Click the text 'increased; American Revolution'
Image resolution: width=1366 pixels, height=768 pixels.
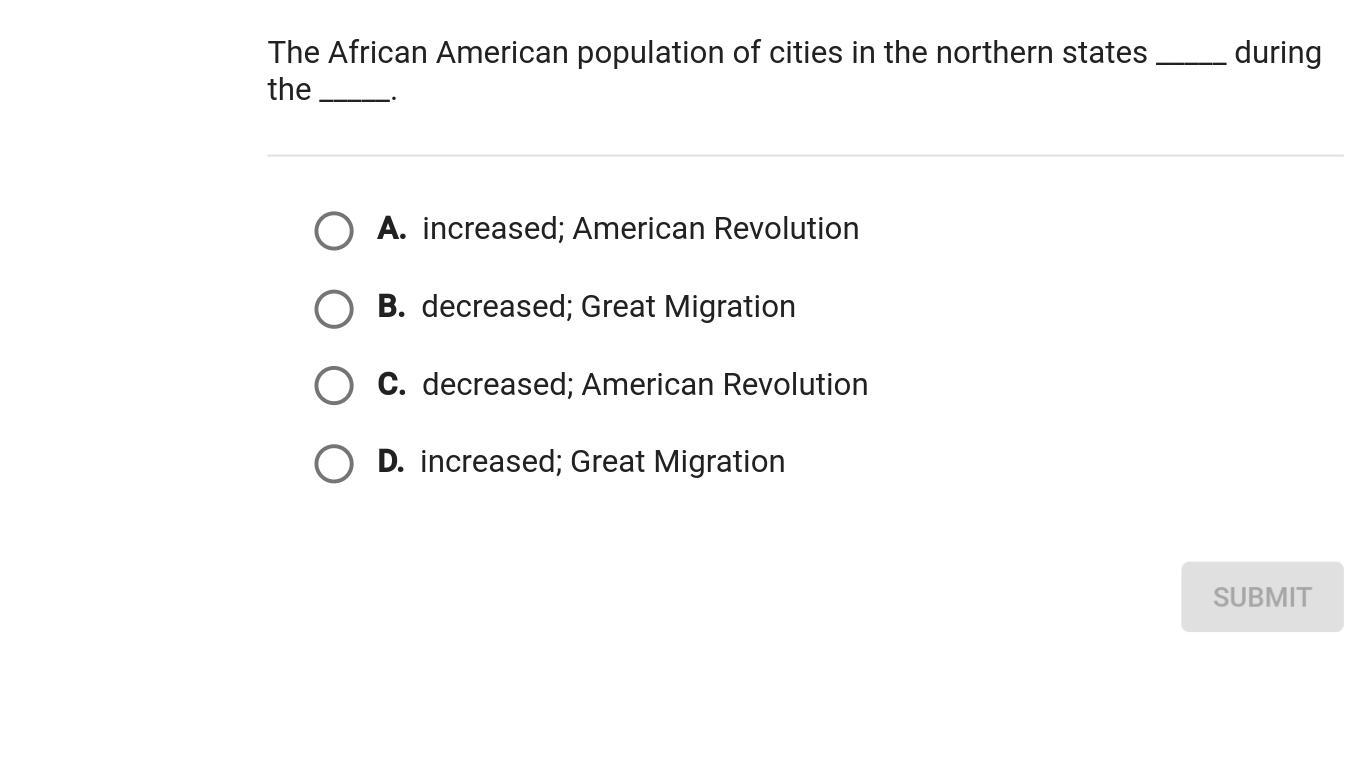(640, 229)
